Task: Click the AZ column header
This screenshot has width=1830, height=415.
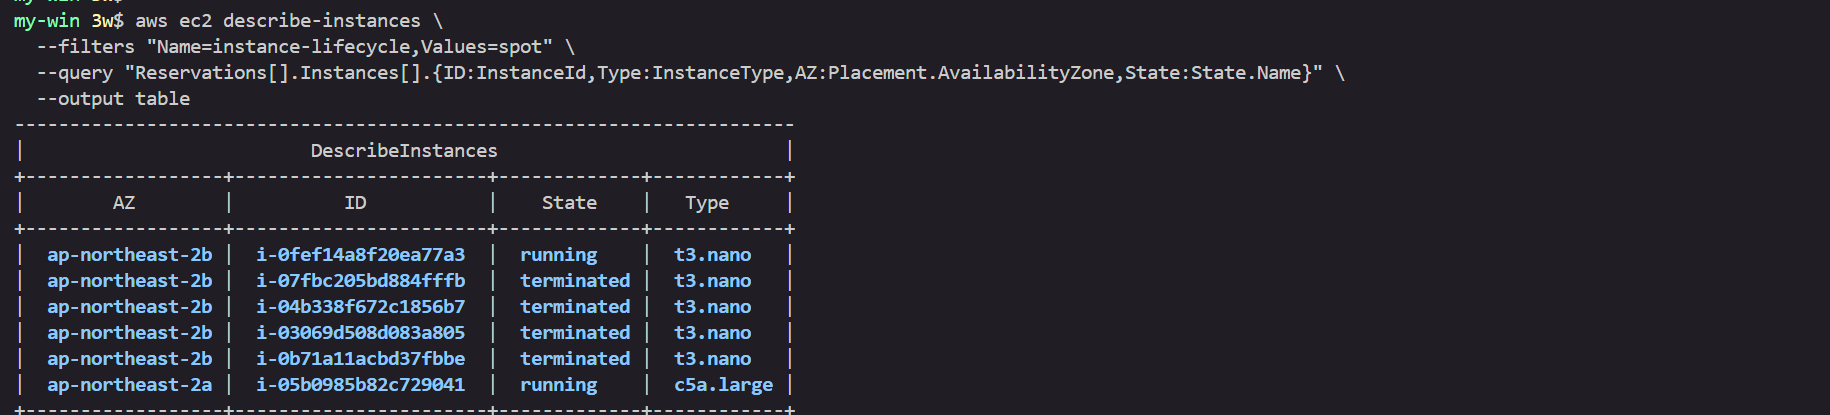Action: click(124, 203)
